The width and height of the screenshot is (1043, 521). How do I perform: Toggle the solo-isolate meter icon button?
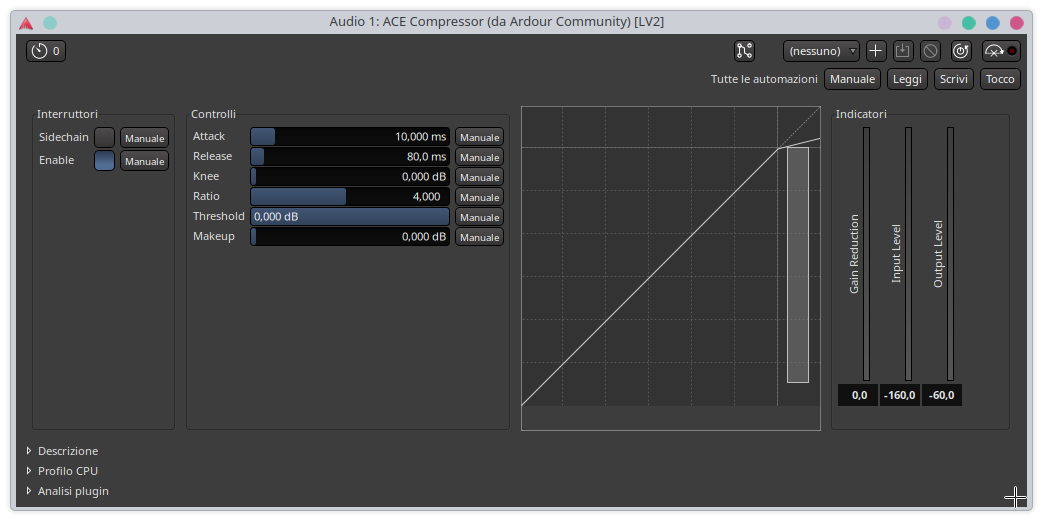pyautogui.click(x=1001, y=51)
